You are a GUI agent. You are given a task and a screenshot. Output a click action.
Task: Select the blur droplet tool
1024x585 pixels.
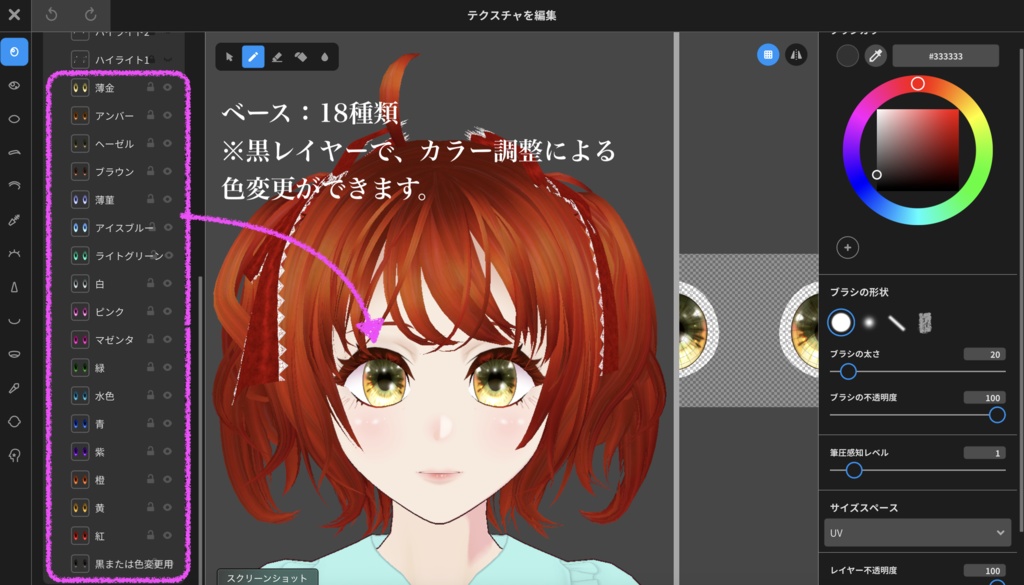[325, 56]
